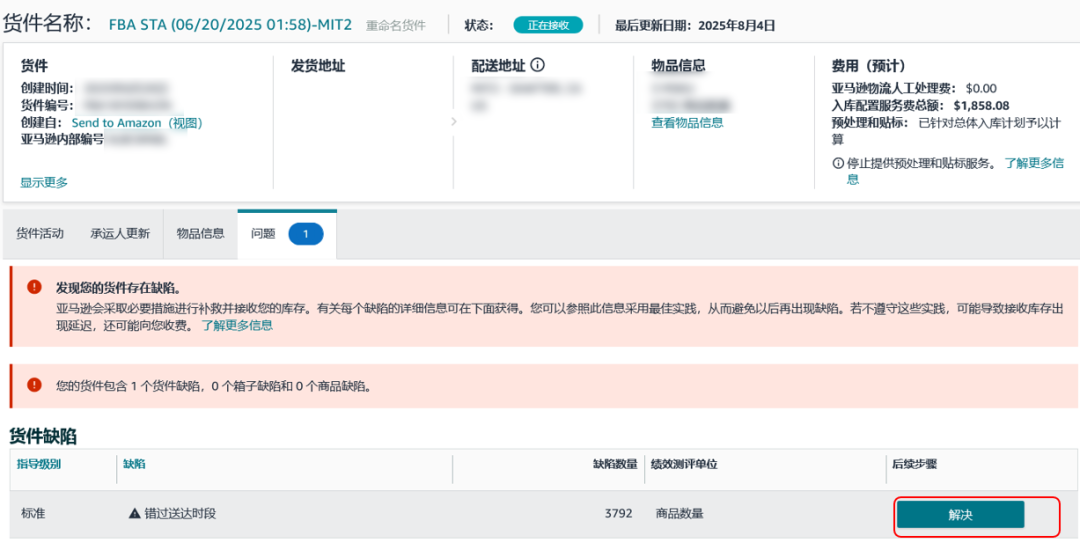1080x543 pixels.
Task: Click info icon before 停止提供预处理和贴标服务
Action: click(838, 163)
